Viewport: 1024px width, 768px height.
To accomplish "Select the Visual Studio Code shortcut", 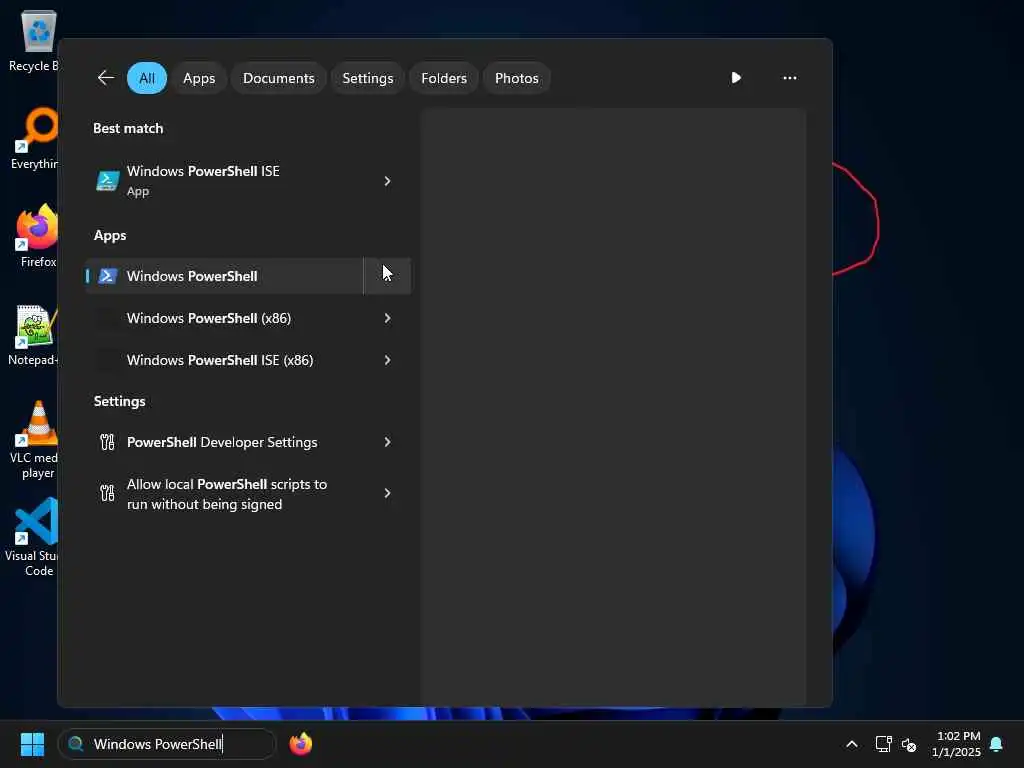I will [34, 537].
